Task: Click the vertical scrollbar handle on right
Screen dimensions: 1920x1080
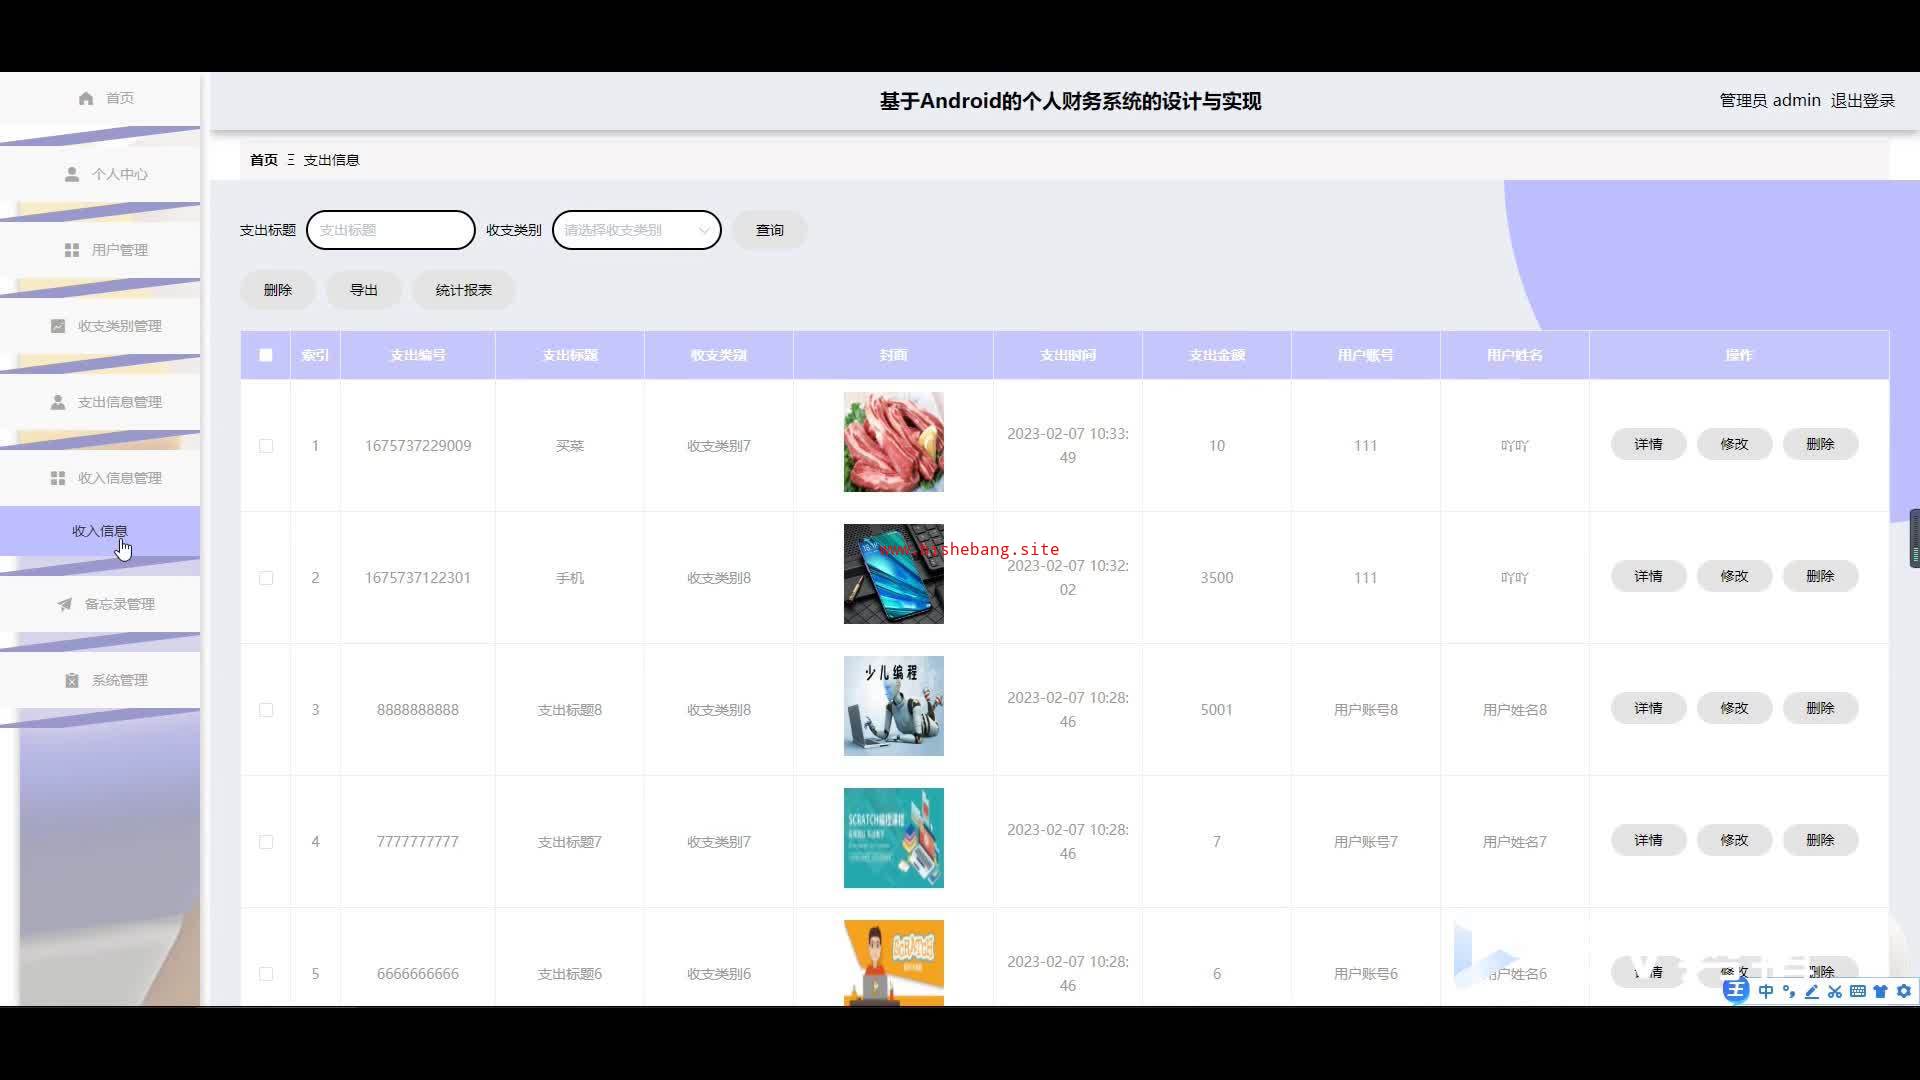Action: (1914, 539)
